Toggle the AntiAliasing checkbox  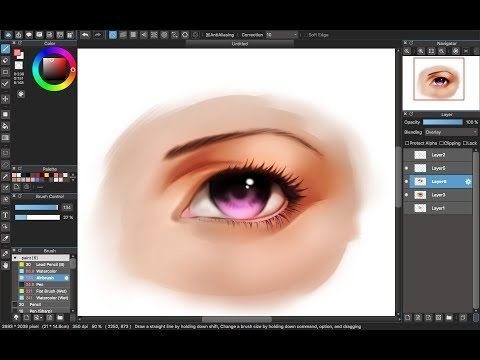[x=208, y=35]
